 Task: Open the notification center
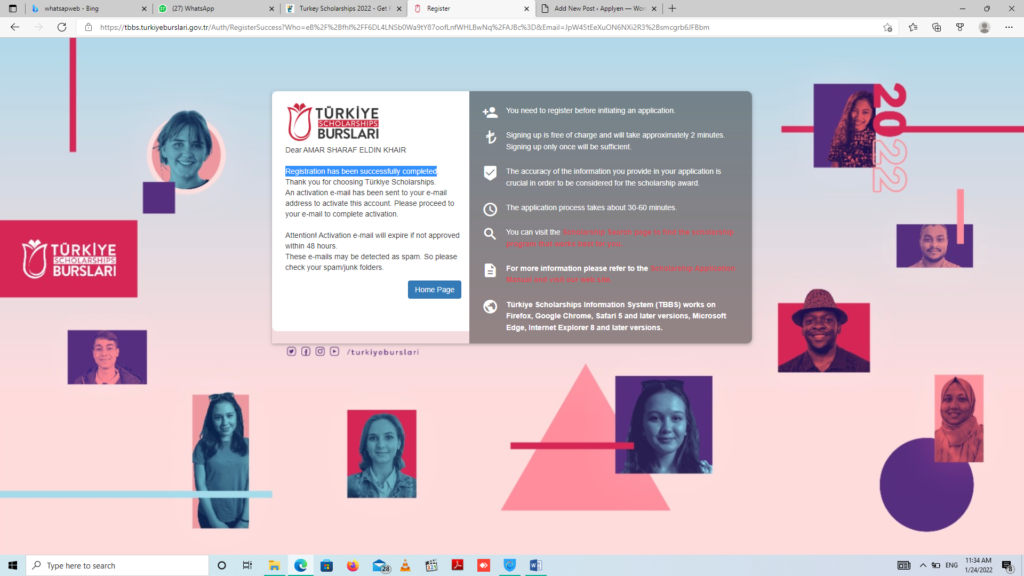[1008, 566]
